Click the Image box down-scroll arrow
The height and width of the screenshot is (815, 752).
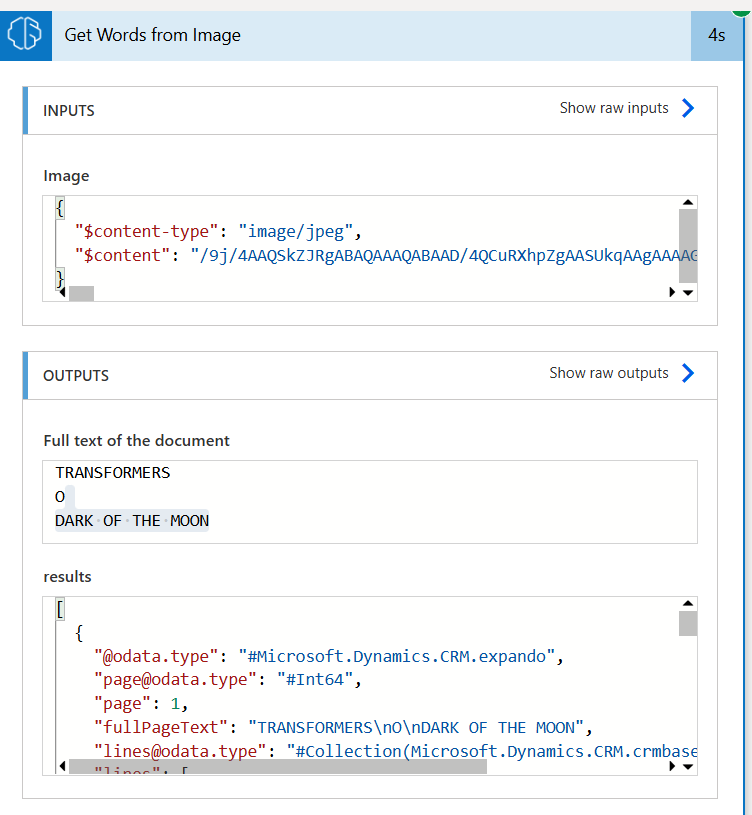click(688, 293)
